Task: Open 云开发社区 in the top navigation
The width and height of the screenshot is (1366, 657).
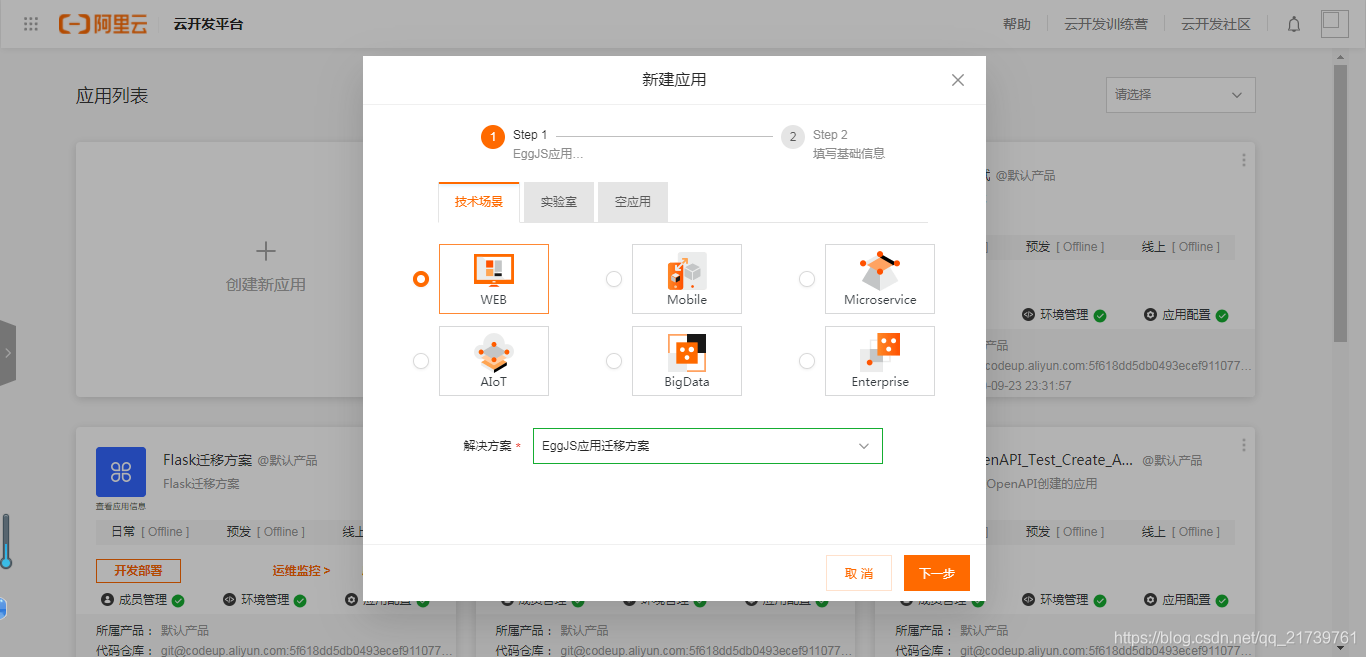Action: pyautogui.click(x=1216, y=24)
